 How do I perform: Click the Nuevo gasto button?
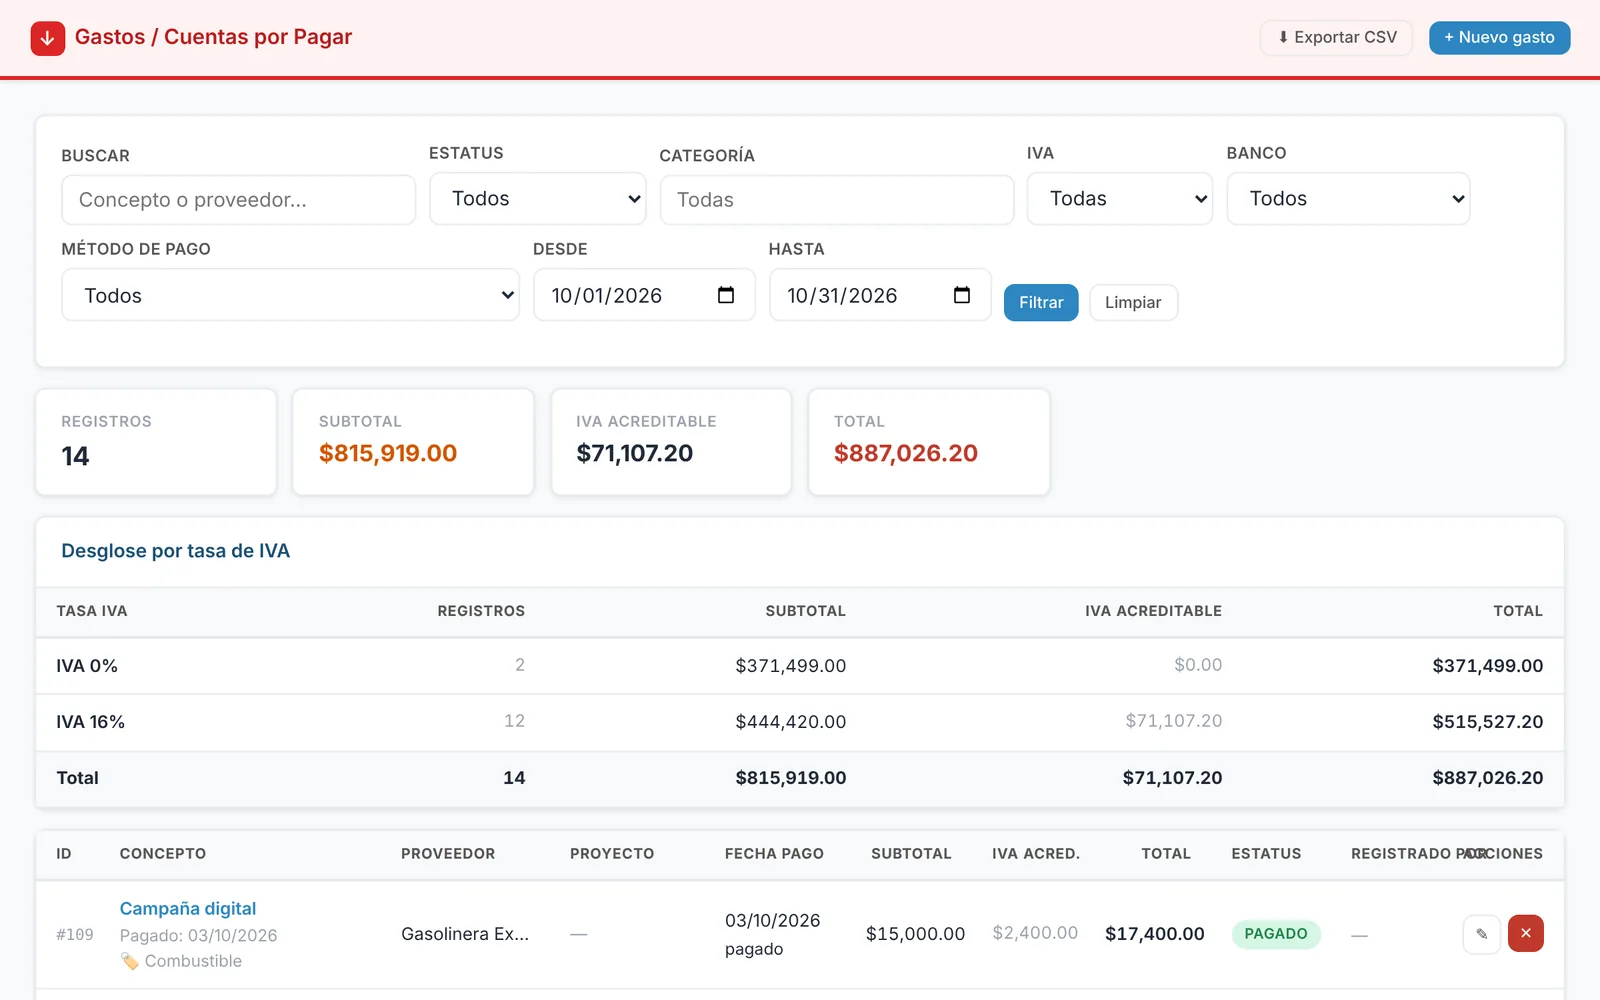pos(1499,38)
